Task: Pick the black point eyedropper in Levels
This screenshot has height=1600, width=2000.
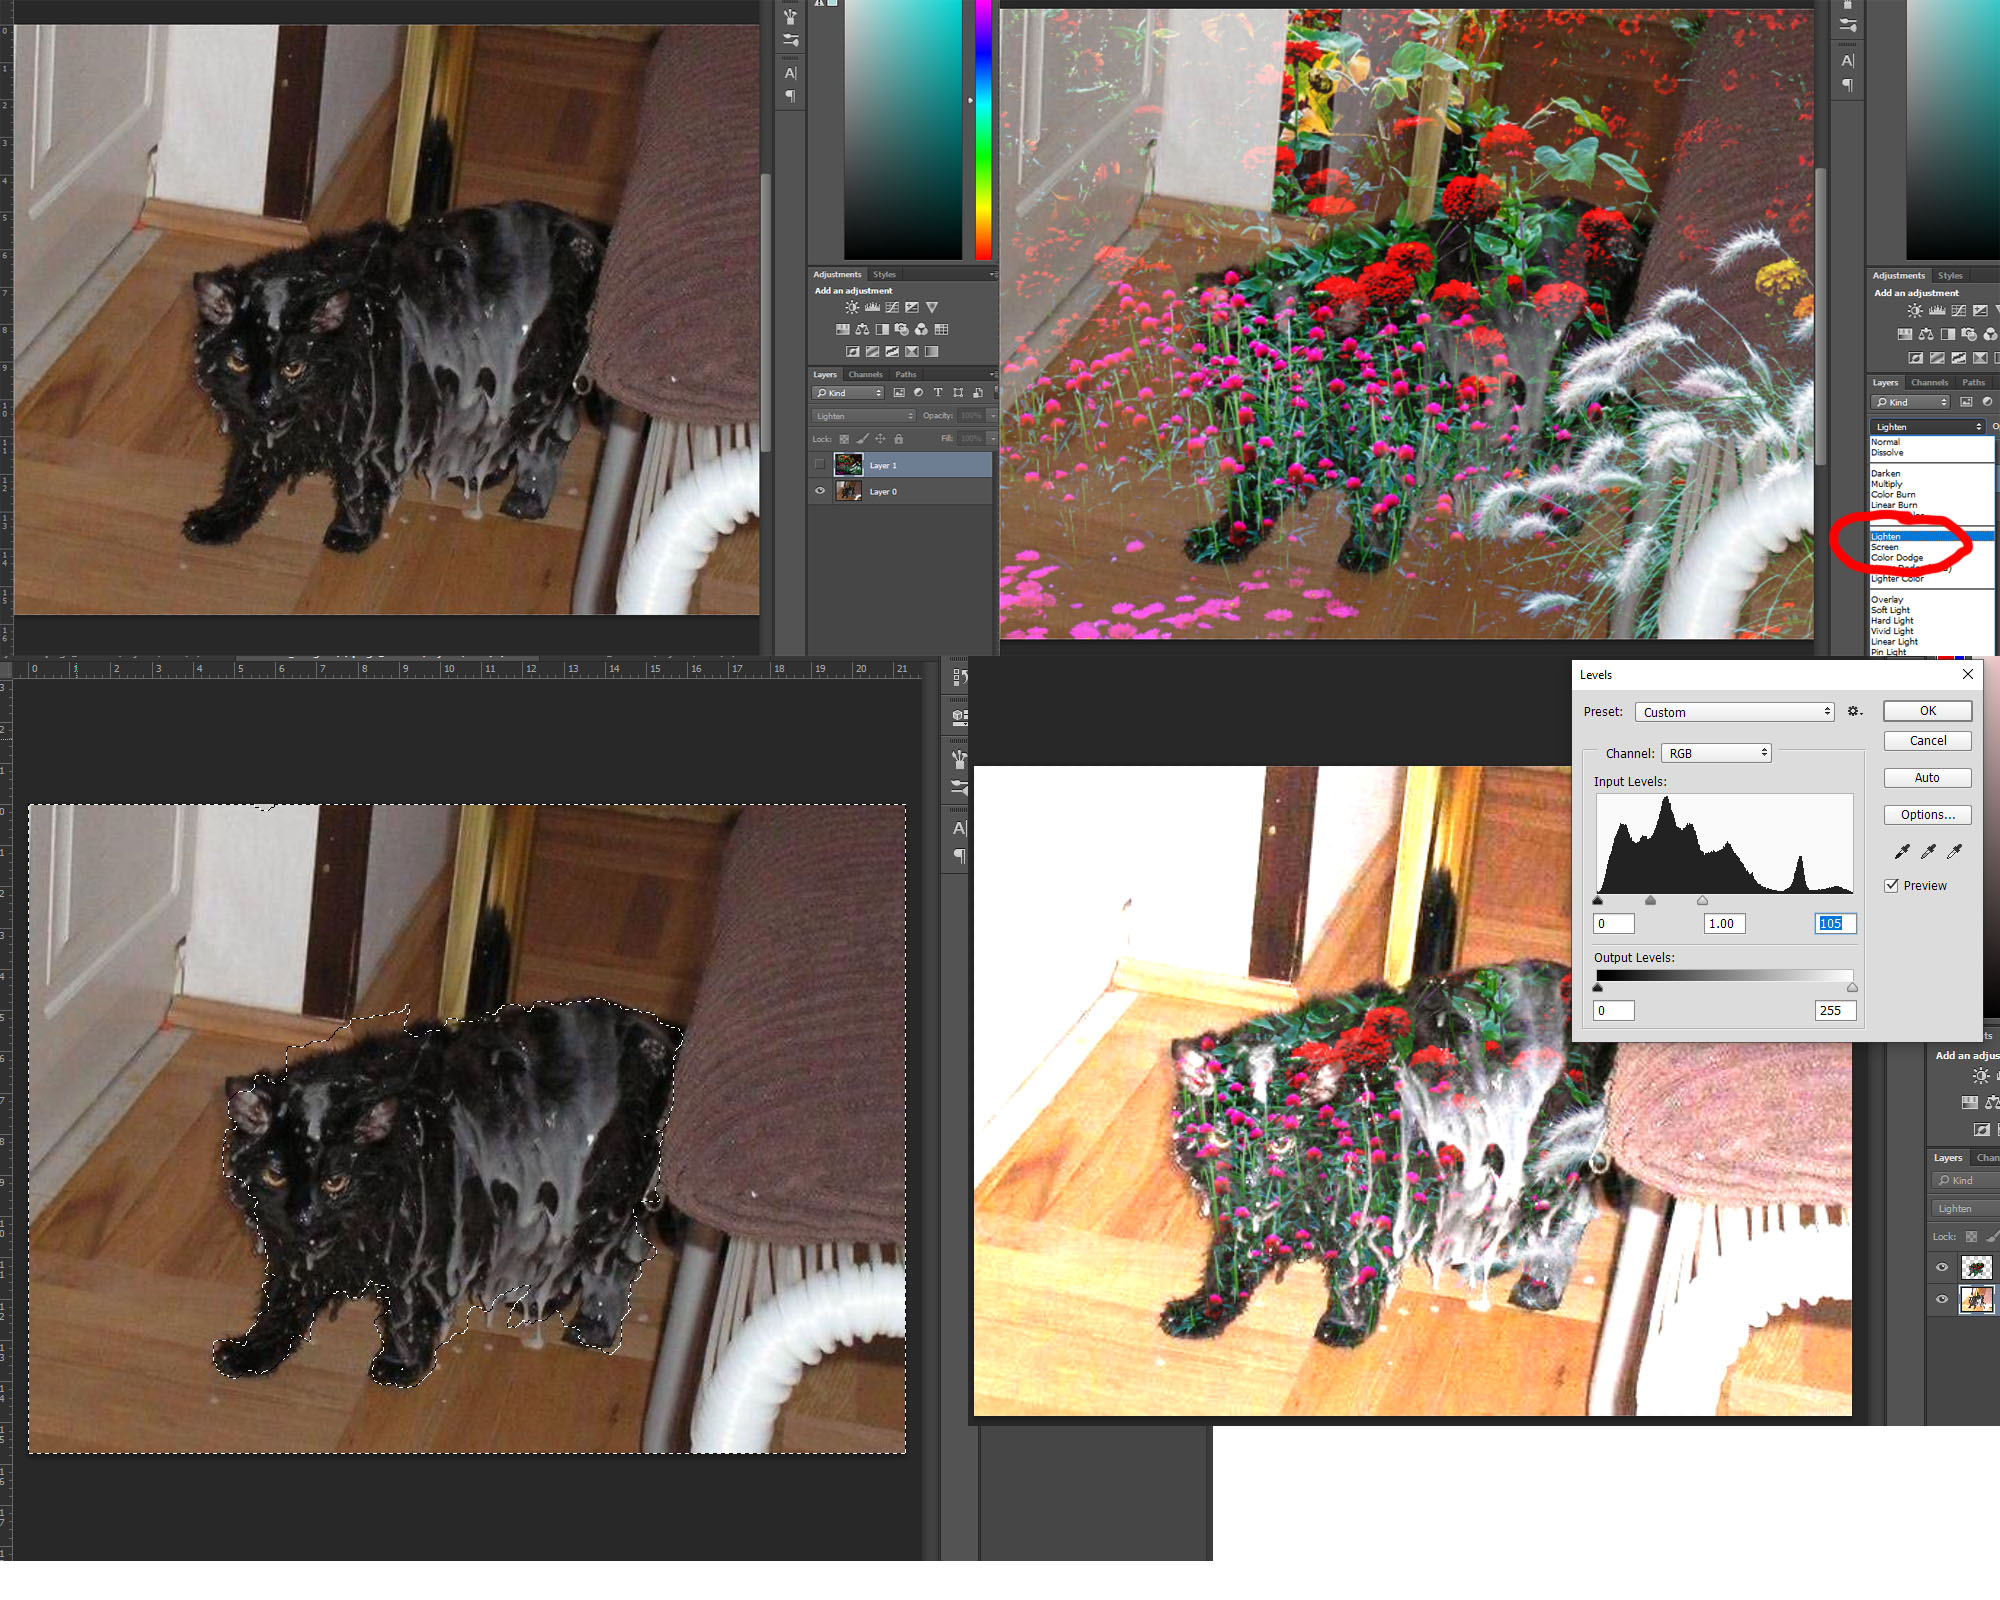Action: tap(1902, 851)
